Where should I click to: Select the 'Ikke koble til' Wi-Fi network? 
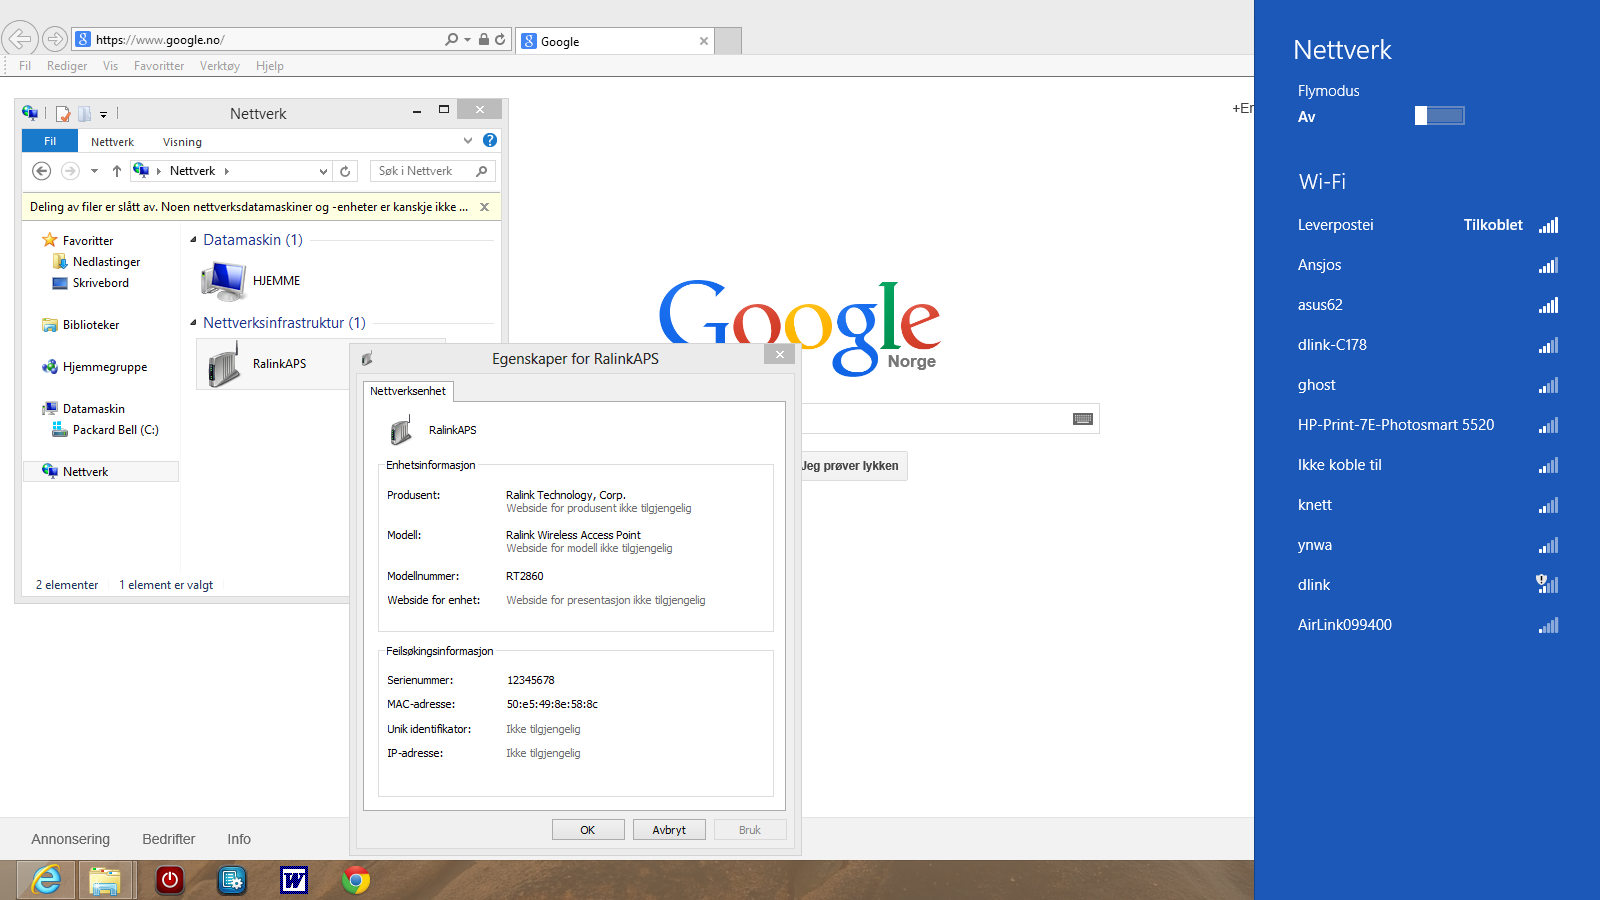coord(1428,465)
